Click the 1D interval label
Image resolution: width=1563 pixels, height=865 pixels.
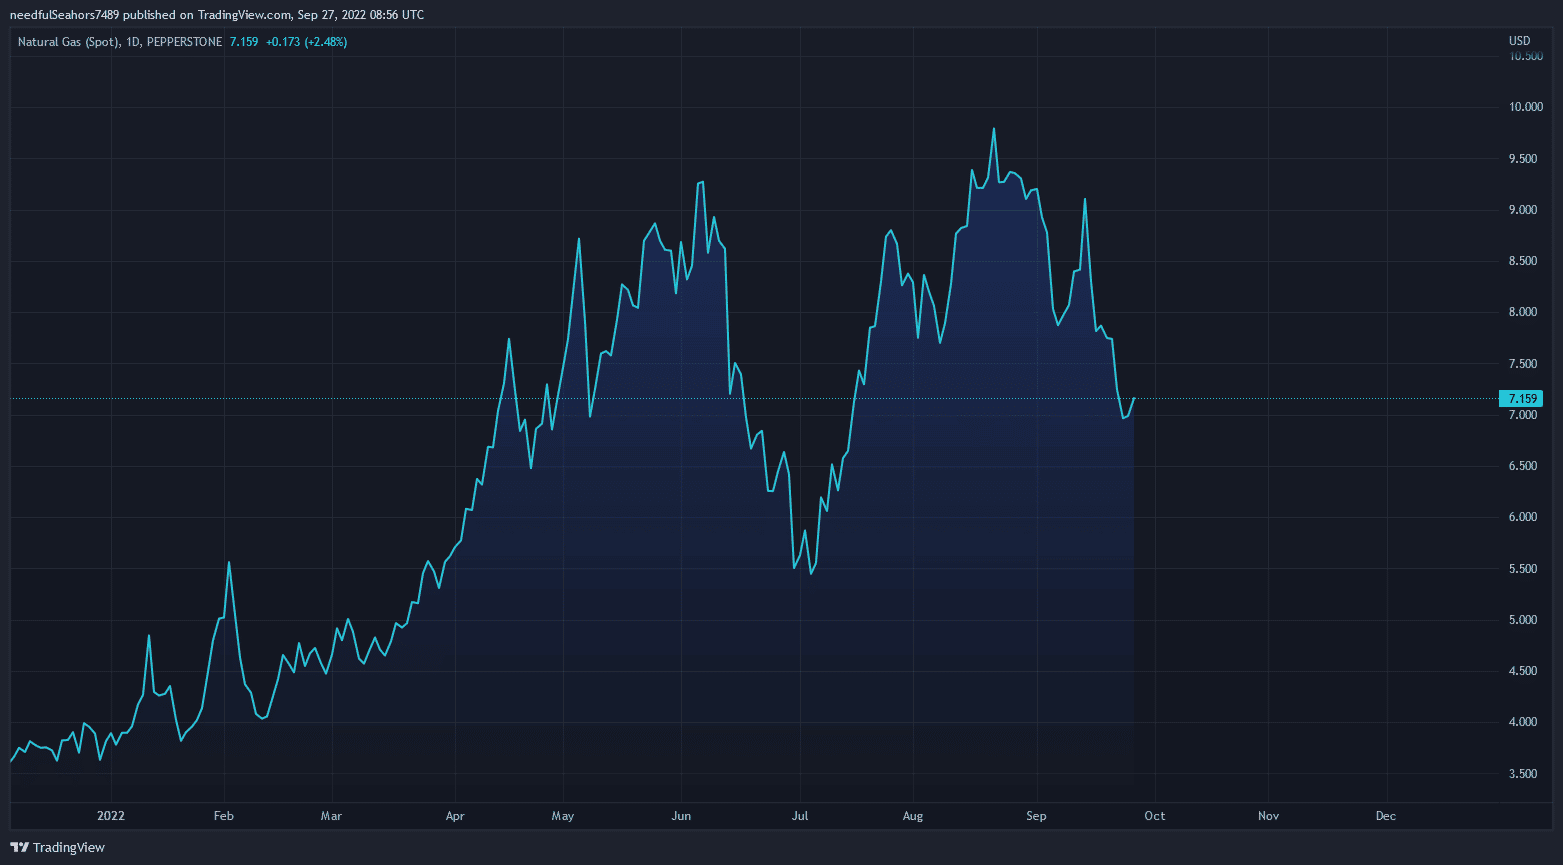pyautogui.click(x=133, y=42)
